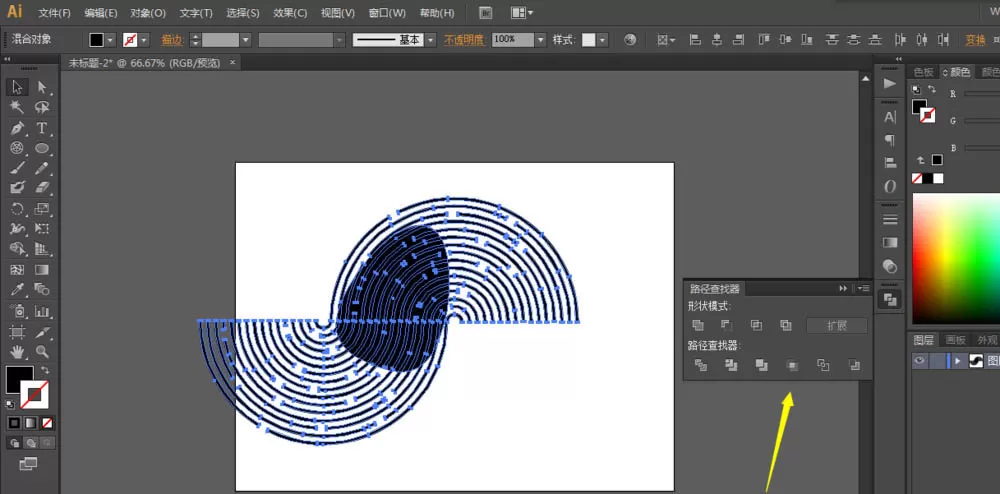The image size is (1000, 494).
Task: Click the Unite shape mode icon
Action: pos(698,325)
